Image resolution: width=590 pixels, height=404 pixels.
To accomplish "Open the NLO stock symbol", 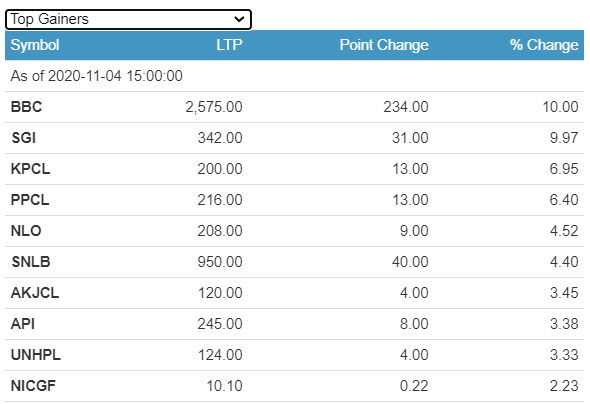I will pos(26,231).
